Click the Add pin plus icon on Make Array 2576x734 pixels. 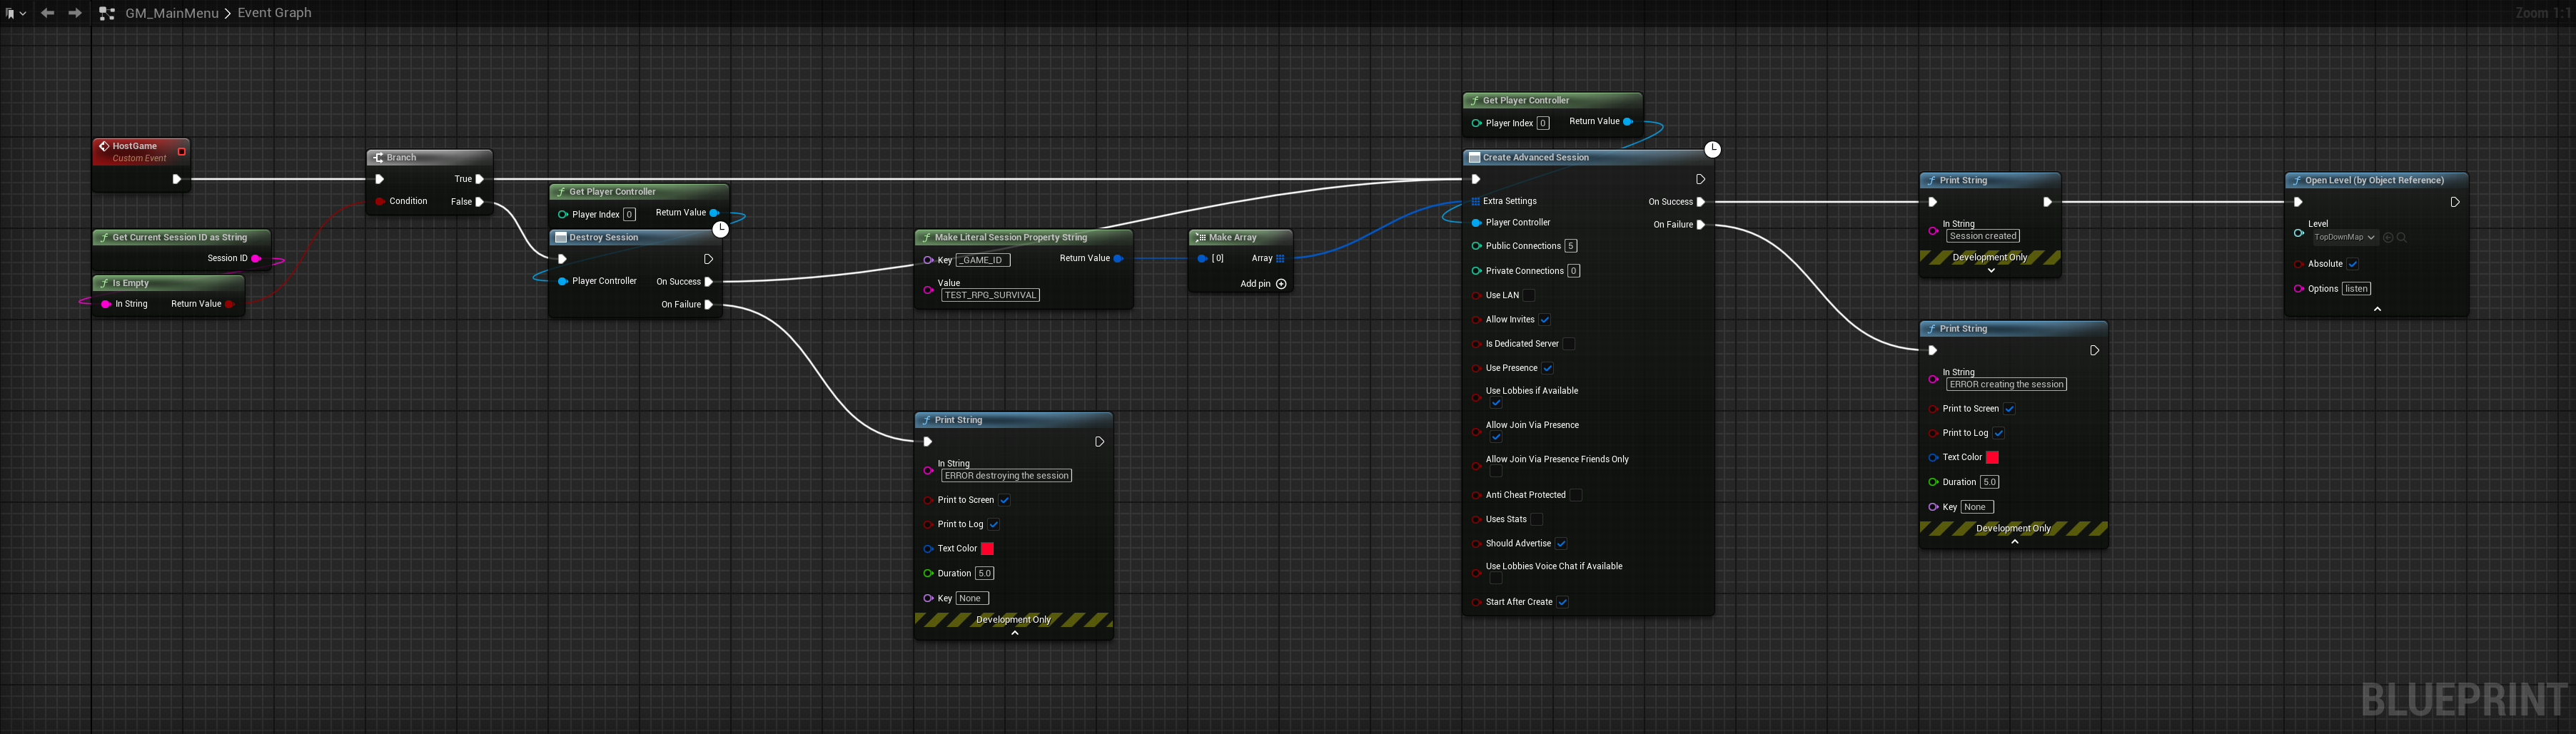(1281, 284)
